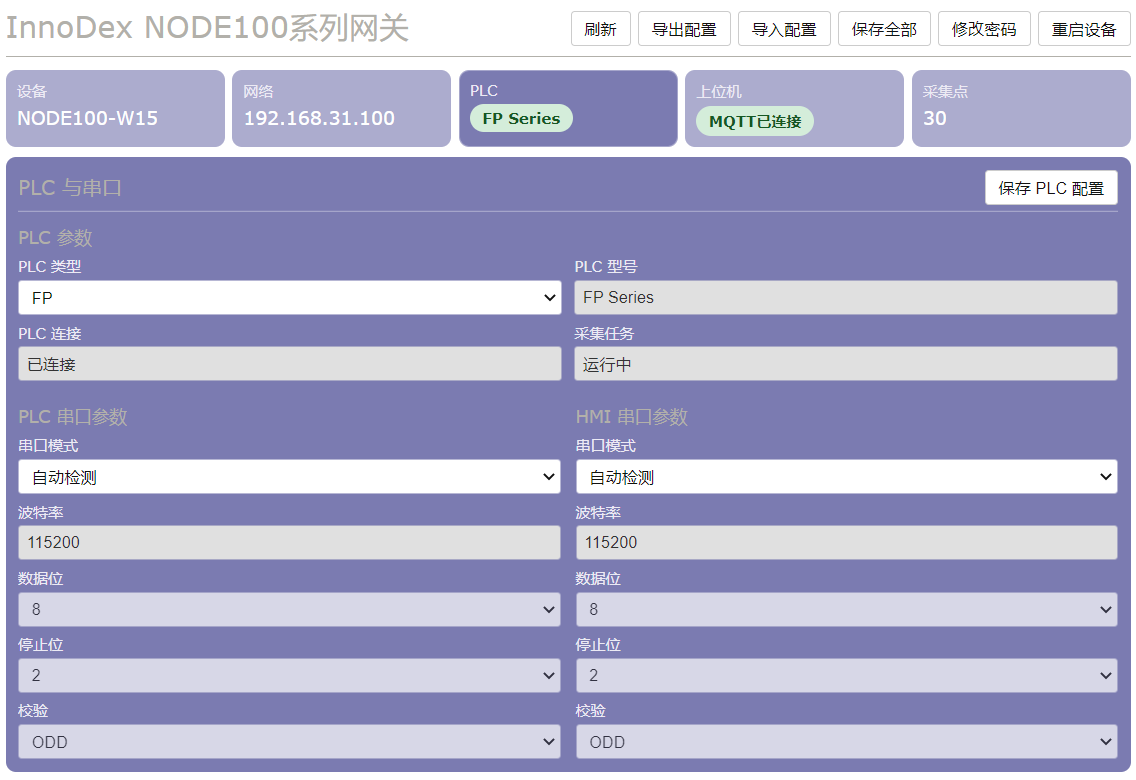Click the PLC 连接 field 已连接
Viewport: 1136px width, 780px height.
[x=290, y=364]
